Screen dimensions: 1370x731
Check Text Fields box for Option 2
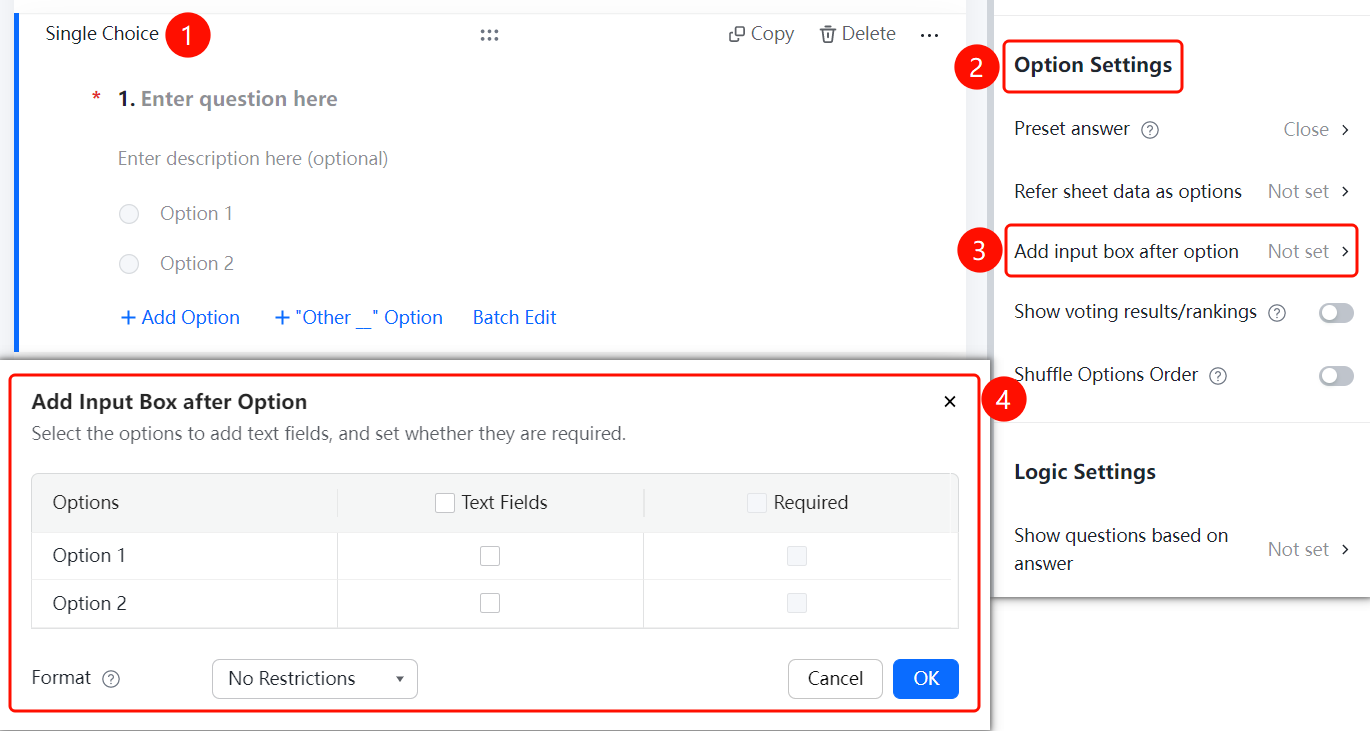tap(490, 603)
